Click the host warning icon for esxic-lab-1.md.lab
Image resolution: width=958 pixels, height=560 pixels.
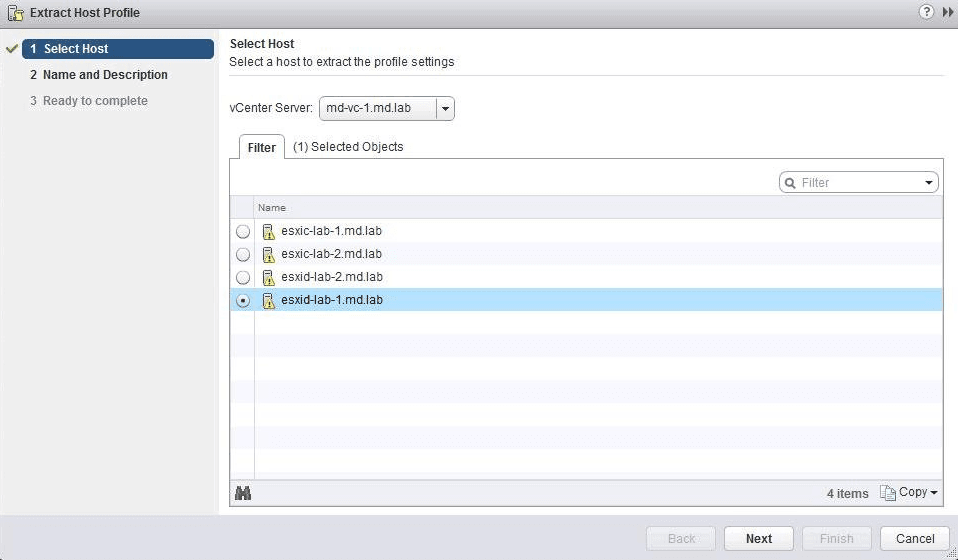click(x=268, y=231)
